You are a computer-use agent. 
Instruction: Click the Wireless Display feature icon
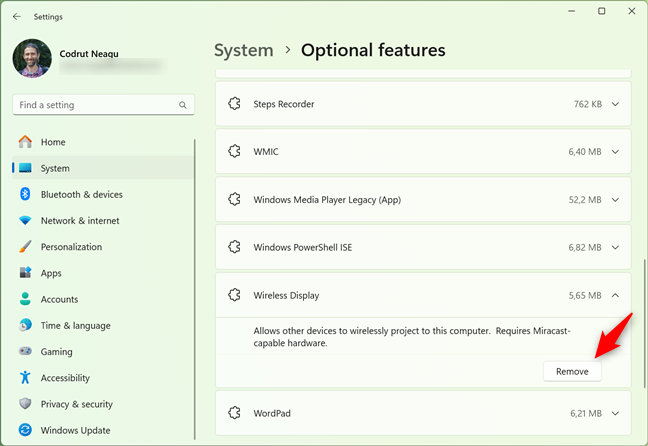point(234,295)
